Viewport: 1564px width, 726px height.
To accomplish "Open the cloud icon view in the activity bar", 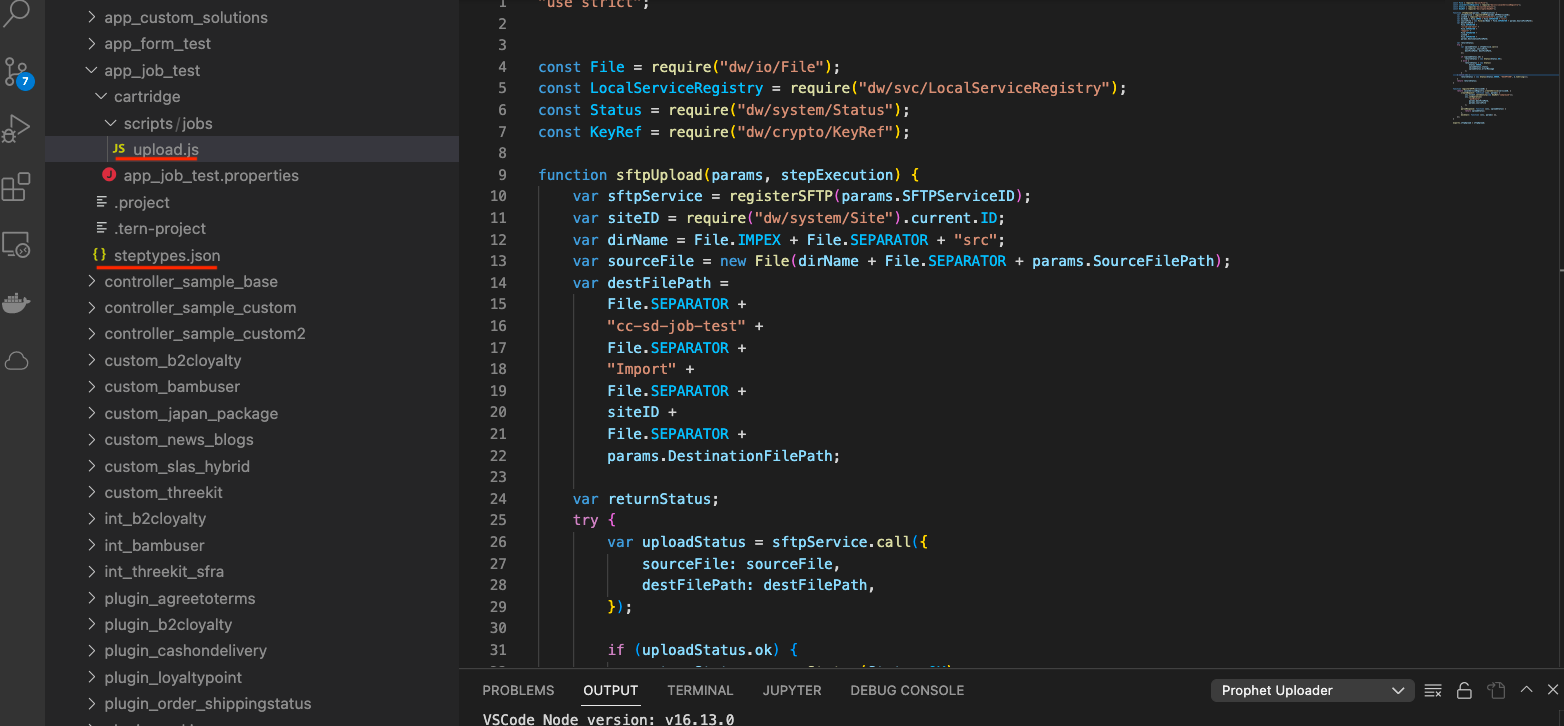I will 17,361.
